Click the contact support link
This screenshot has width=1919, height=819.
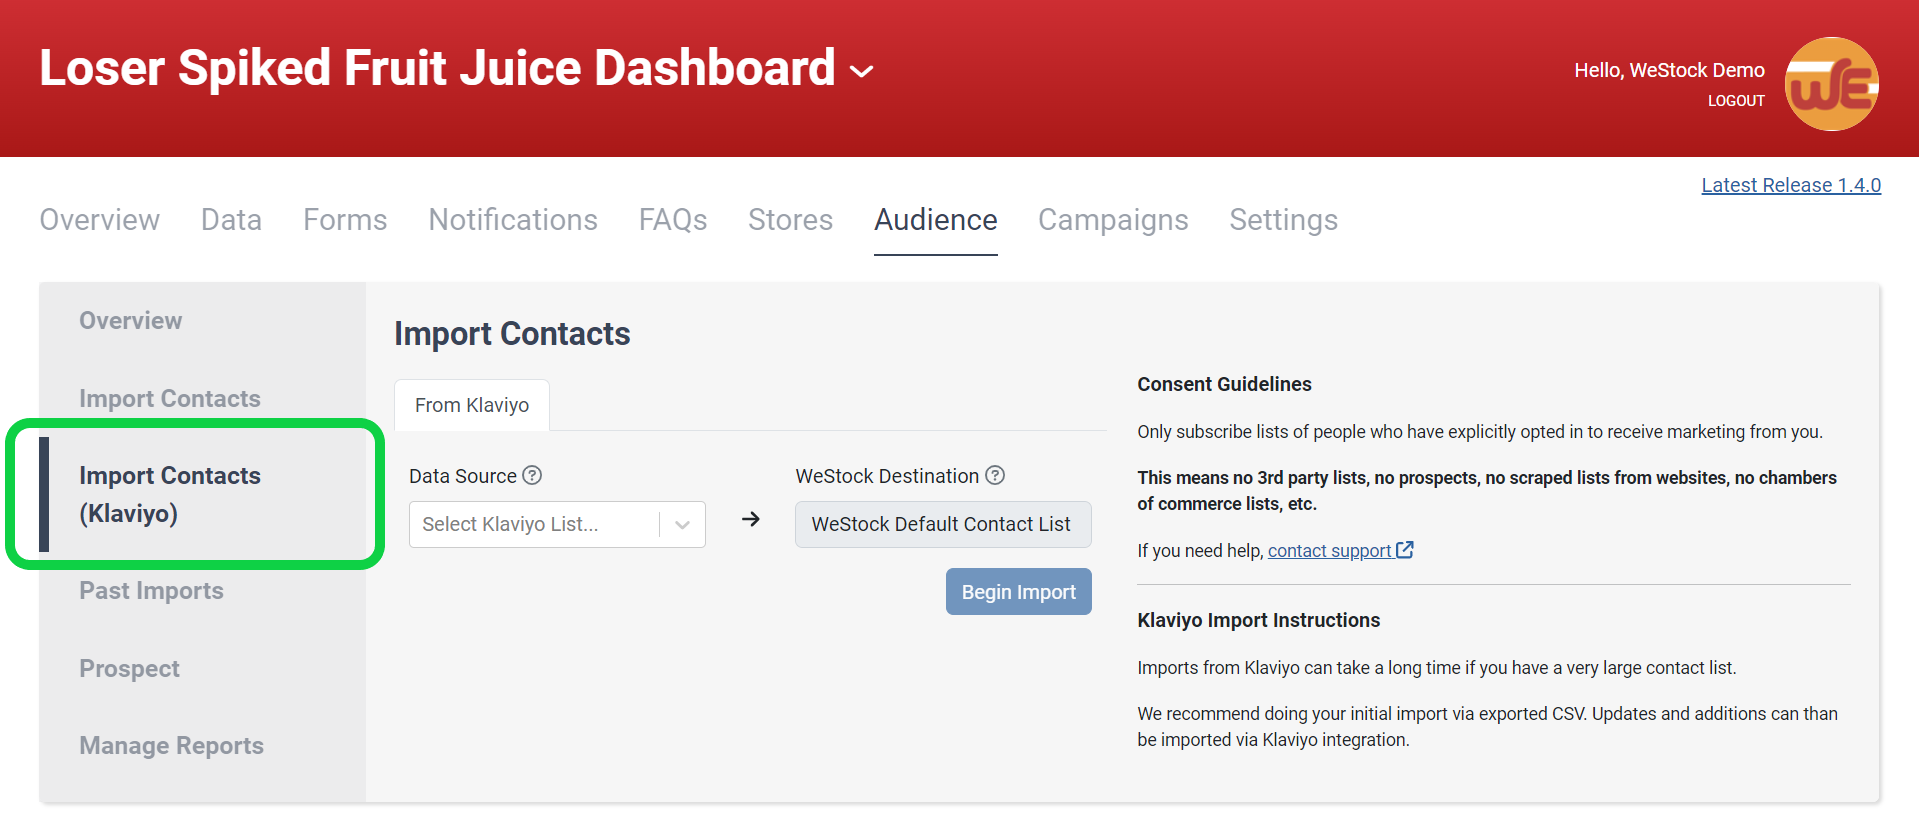click(x=1329, y=551)
